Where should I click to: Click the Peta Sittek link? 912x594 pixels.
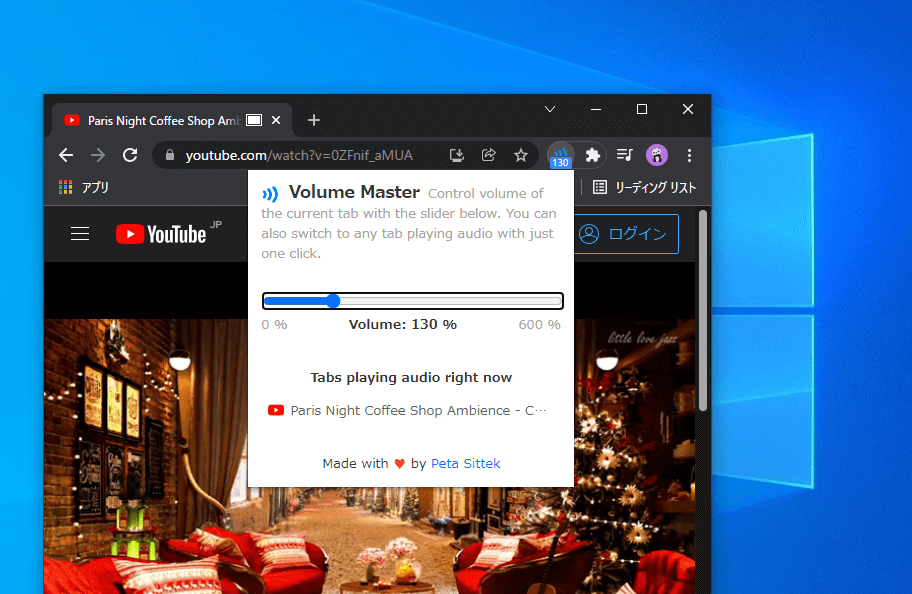pyautogui.click(x=465, y=464)
